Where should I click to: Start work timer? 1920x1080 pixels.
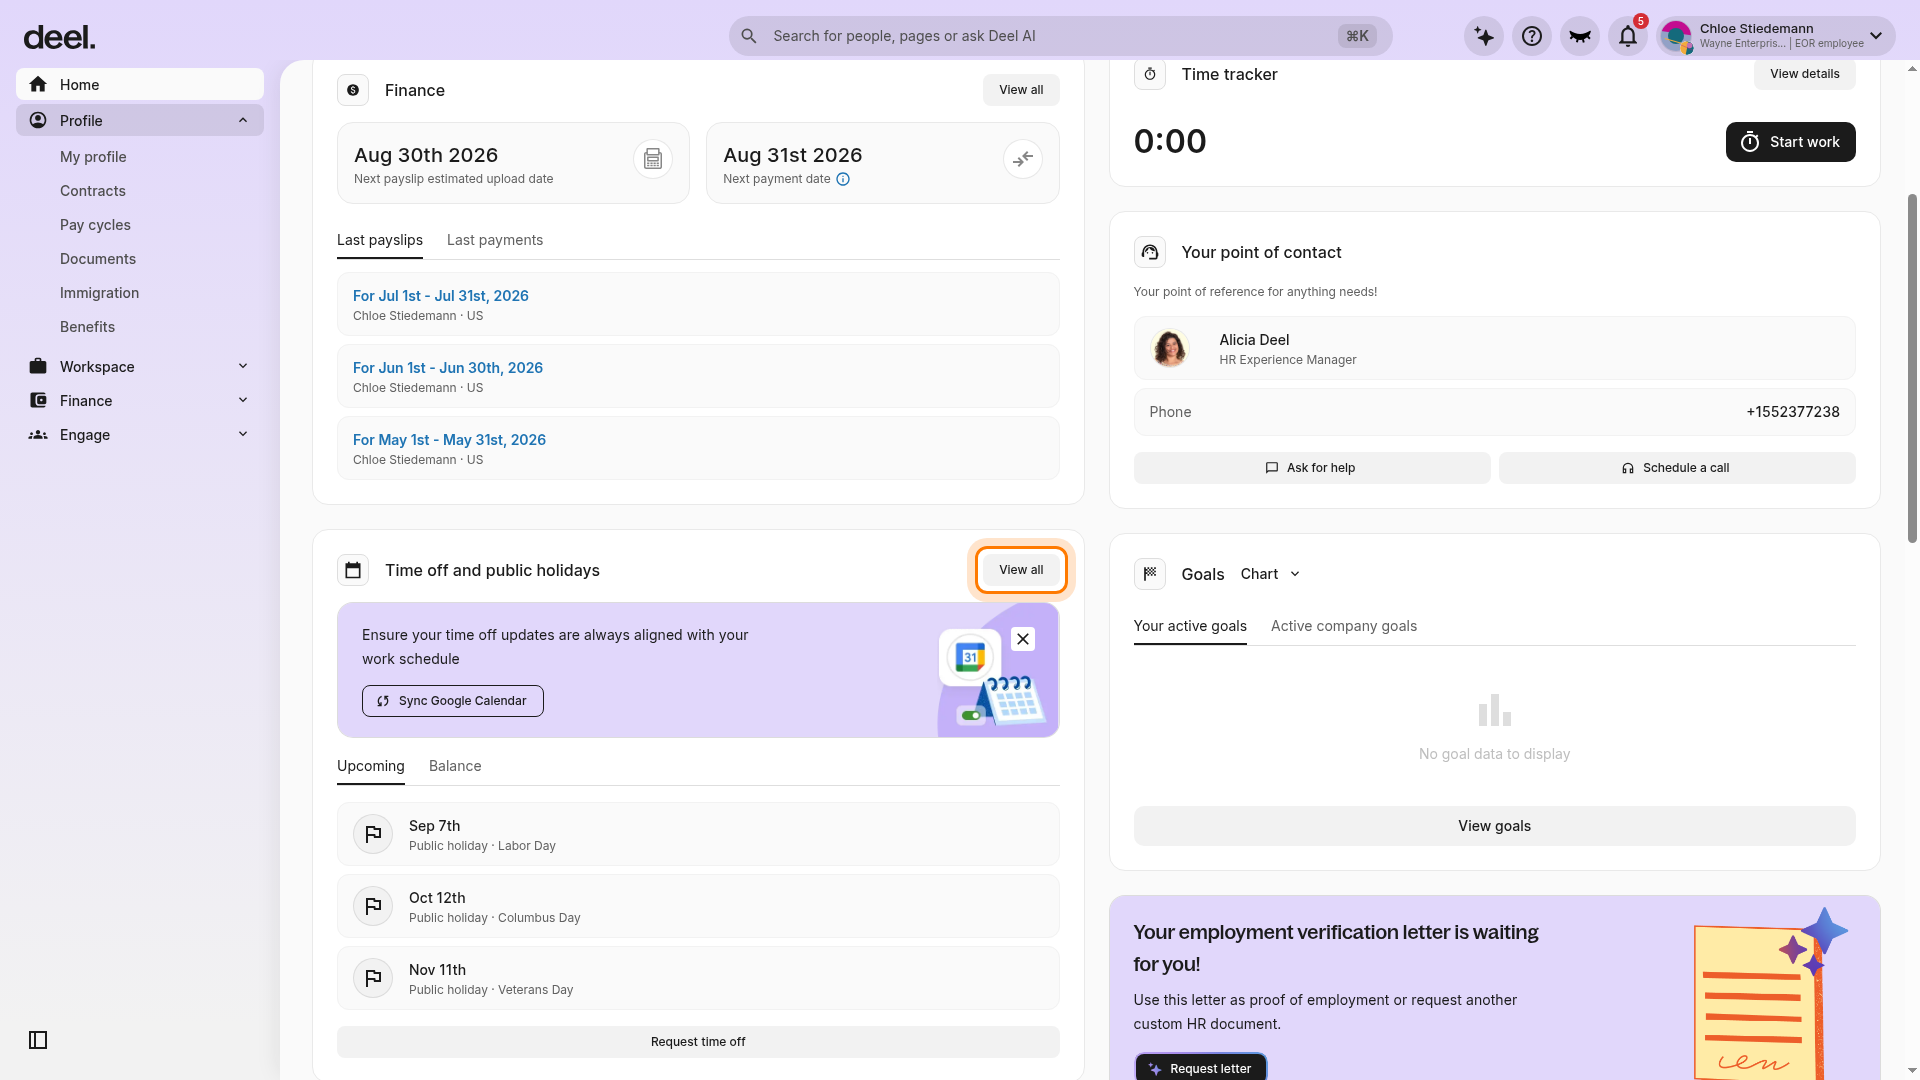pyautogui.click(x=1791, y=142)
